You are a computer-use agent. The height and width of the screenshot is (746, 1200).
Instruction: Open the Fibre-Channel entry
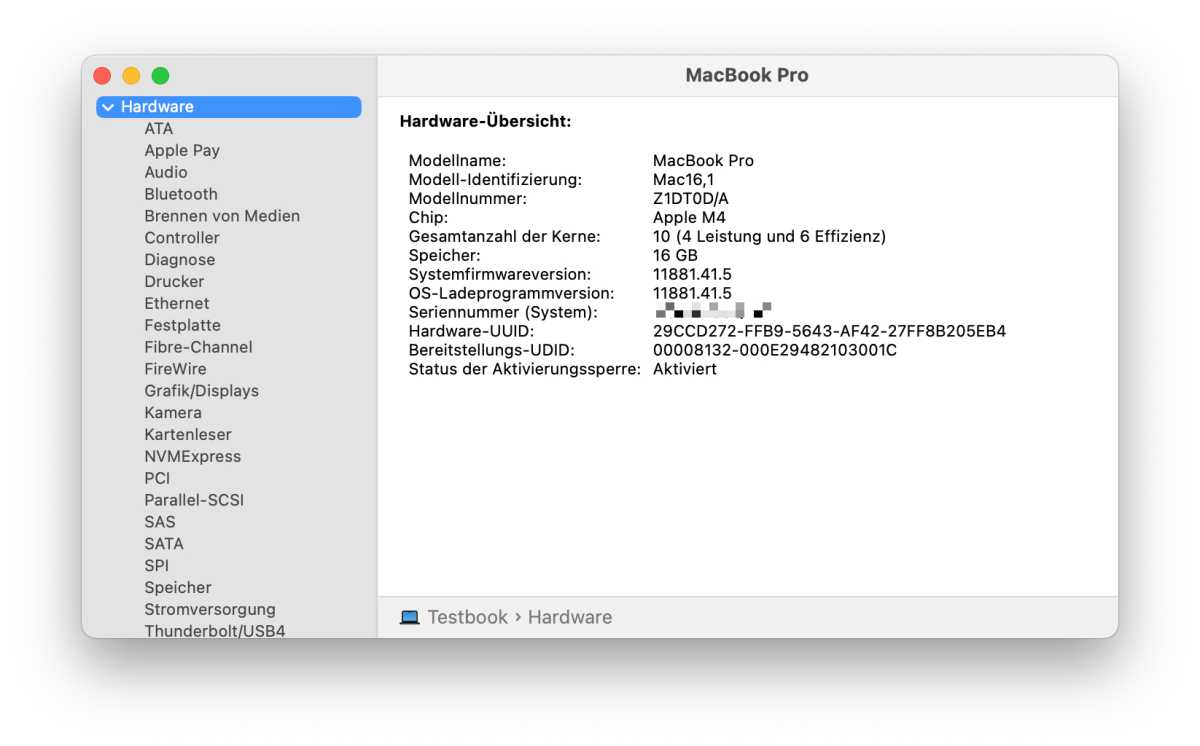pos(199,347)
